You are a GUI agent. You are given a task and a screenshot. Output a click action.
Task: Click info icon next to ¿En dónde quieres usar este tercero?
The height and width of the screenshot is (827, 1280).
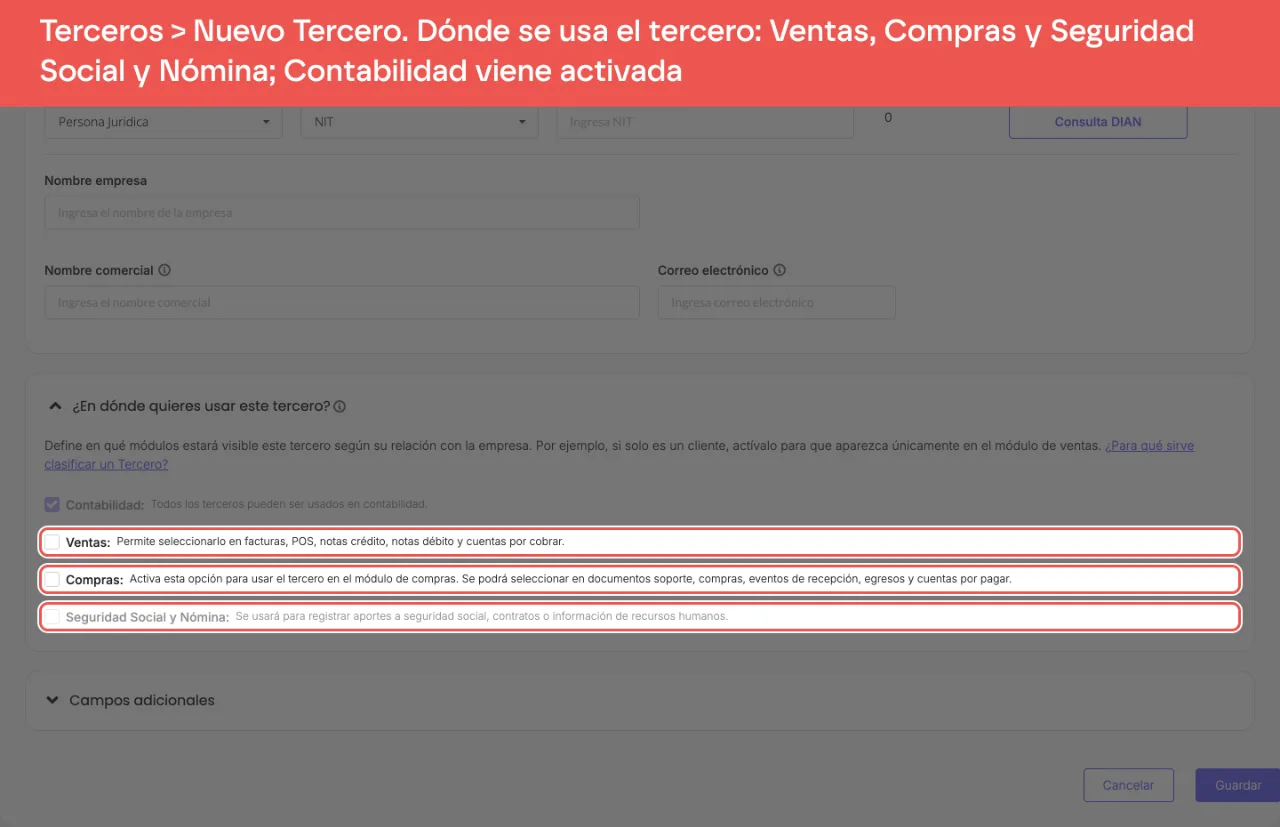340,407
